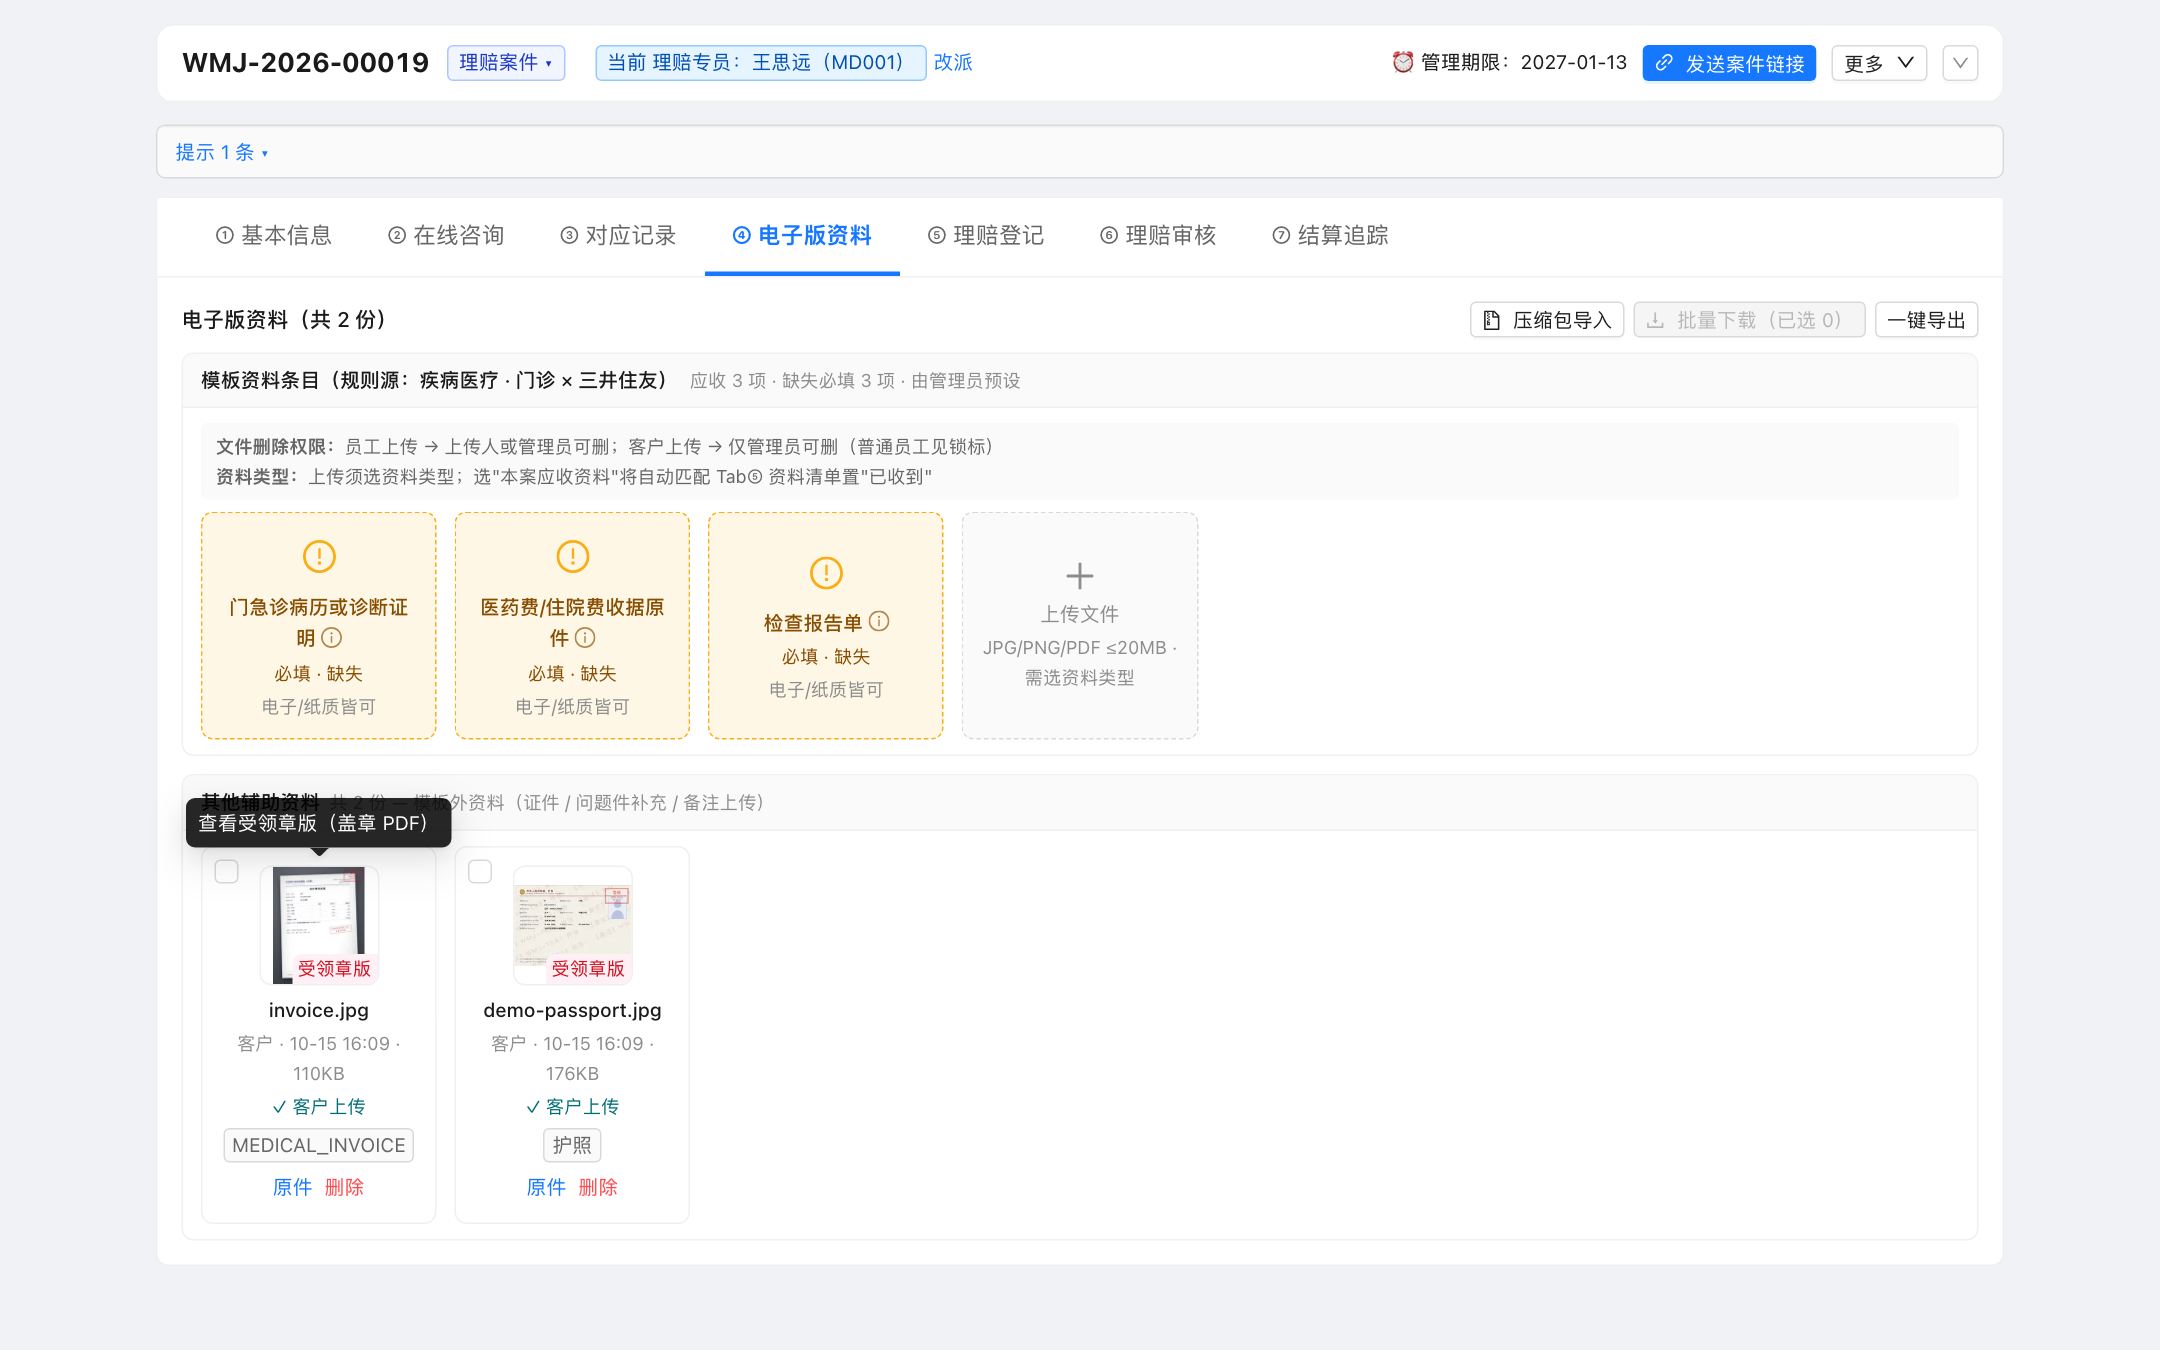This screenshot has height=1350, width=2160.
Task: Click the 护照 tag
Action: 572,1145
